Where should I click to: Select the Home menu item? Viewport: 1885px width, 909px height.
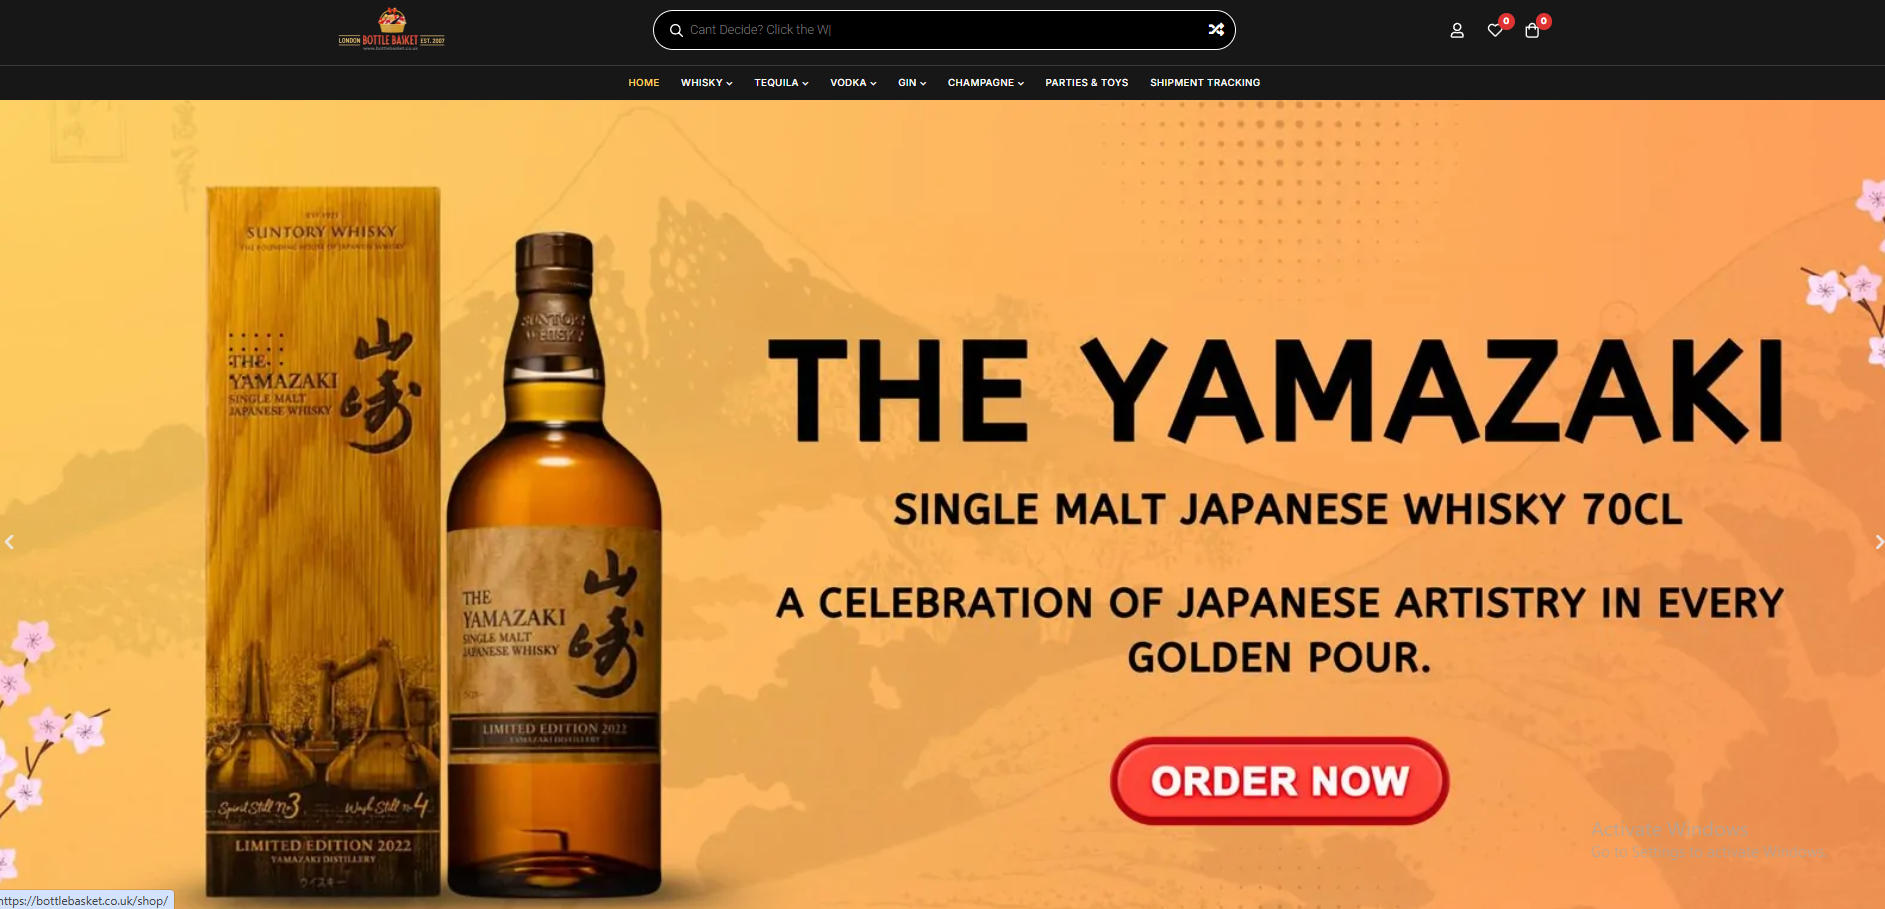(x=643, y=83)
